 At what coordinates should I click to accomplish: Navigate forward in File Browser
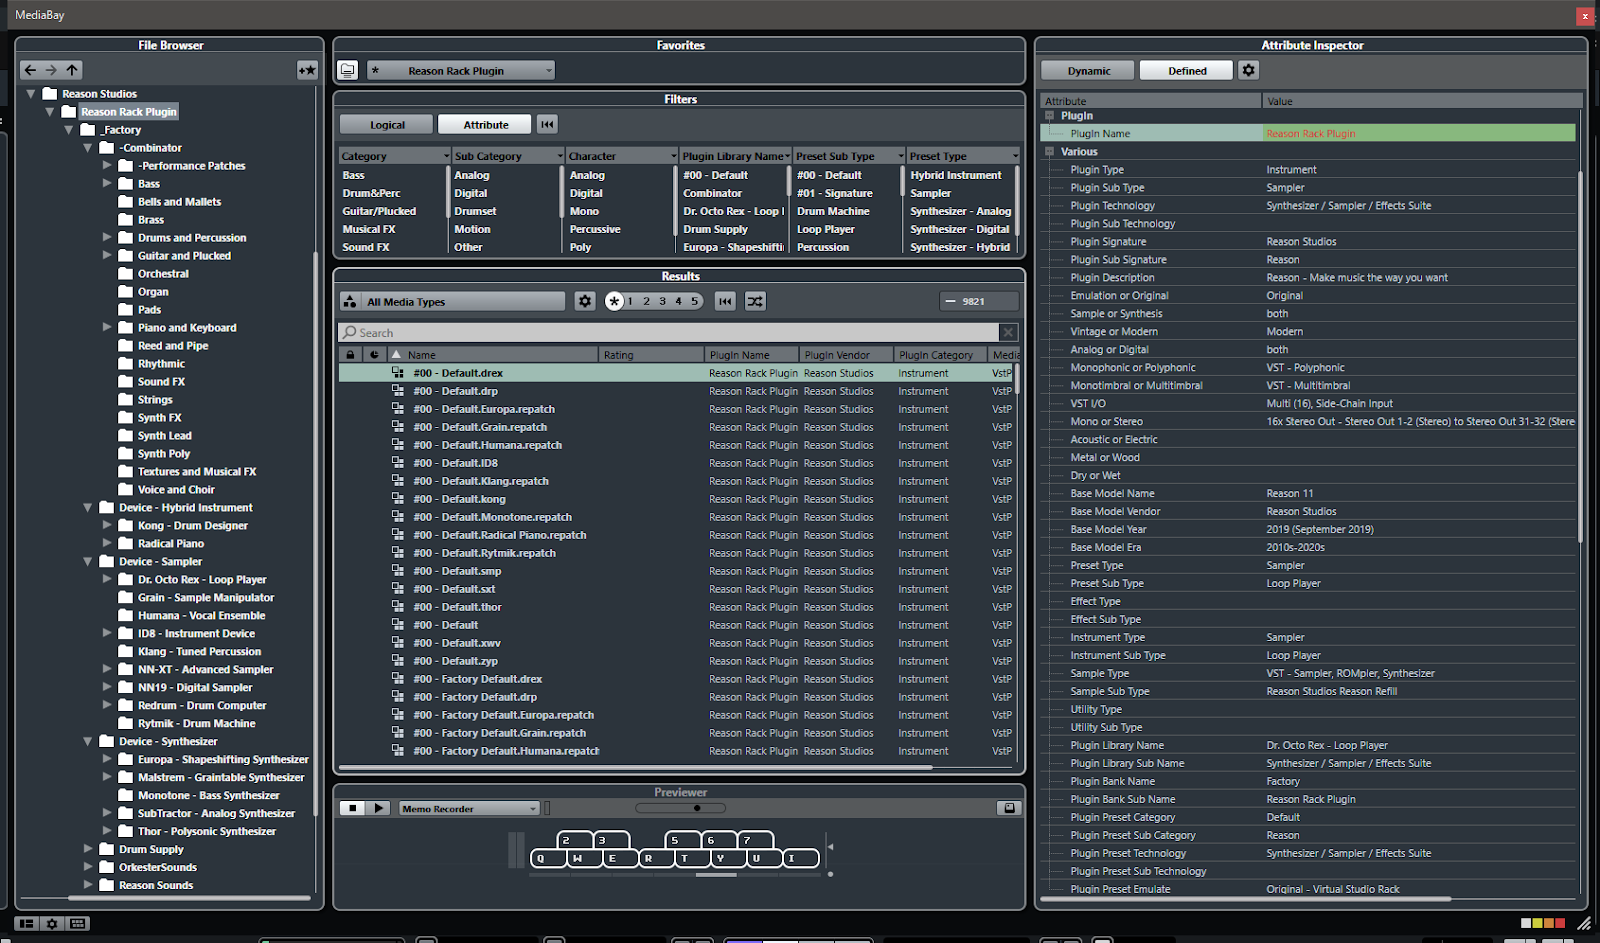(x=51, y=70)
